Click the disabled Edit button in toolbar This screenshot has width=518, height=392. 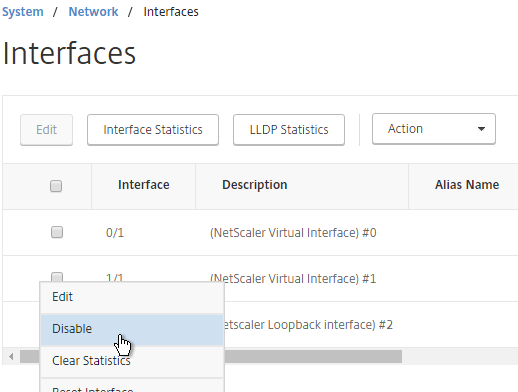46,130
